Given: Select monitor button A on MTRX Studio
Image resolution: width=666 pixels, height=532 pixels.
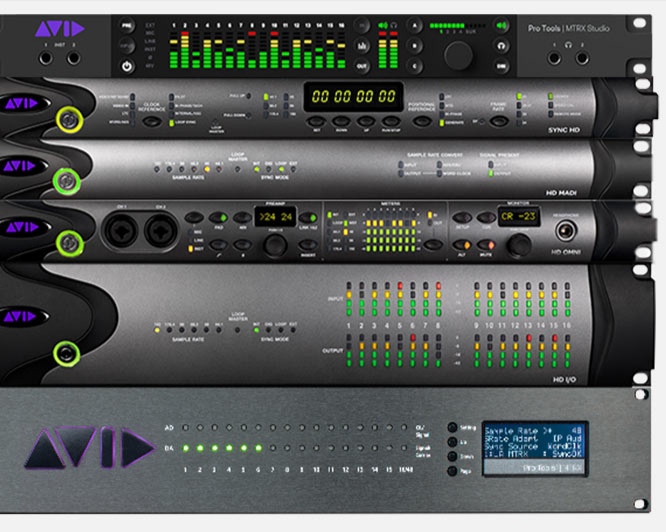Looking at the screenshot, I should (415, 25).
